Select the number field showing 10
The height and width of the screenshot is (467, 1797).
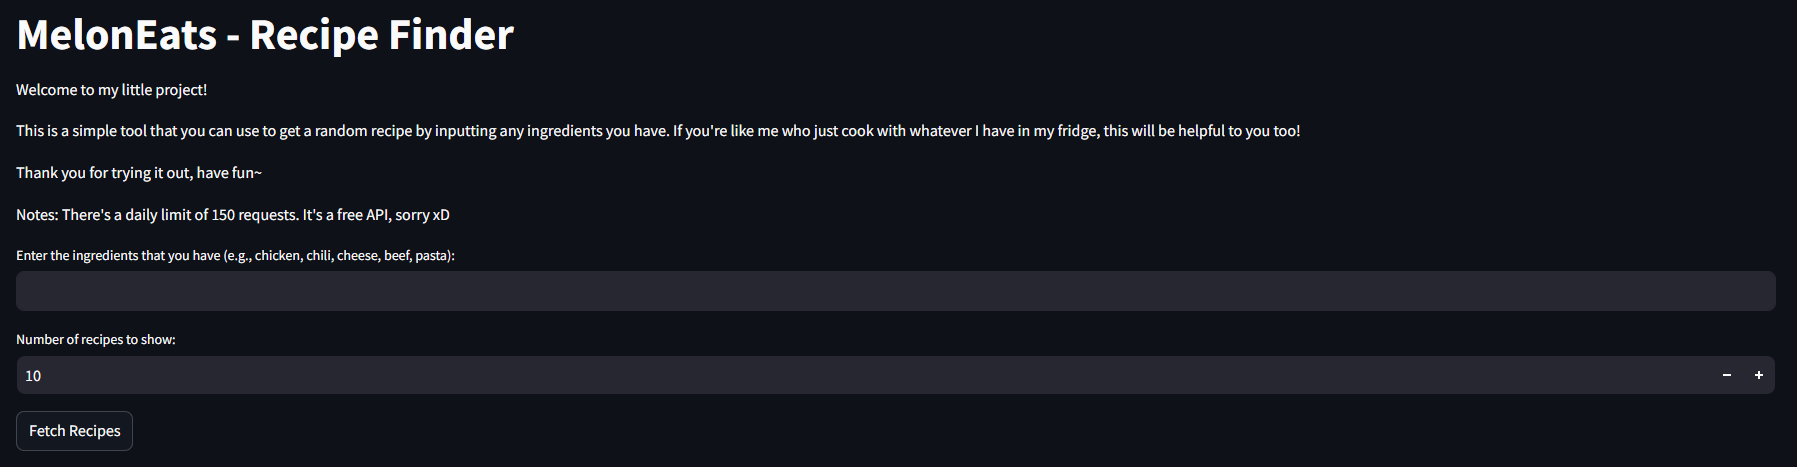pyautogui.click(x=860, y=375)
